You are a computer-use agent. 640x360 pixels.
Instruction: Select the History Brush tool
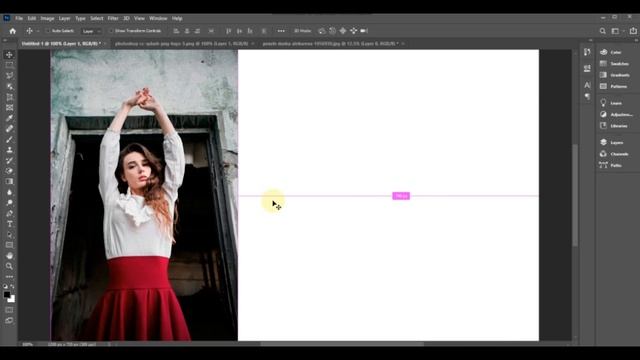(x=9, y=160)
